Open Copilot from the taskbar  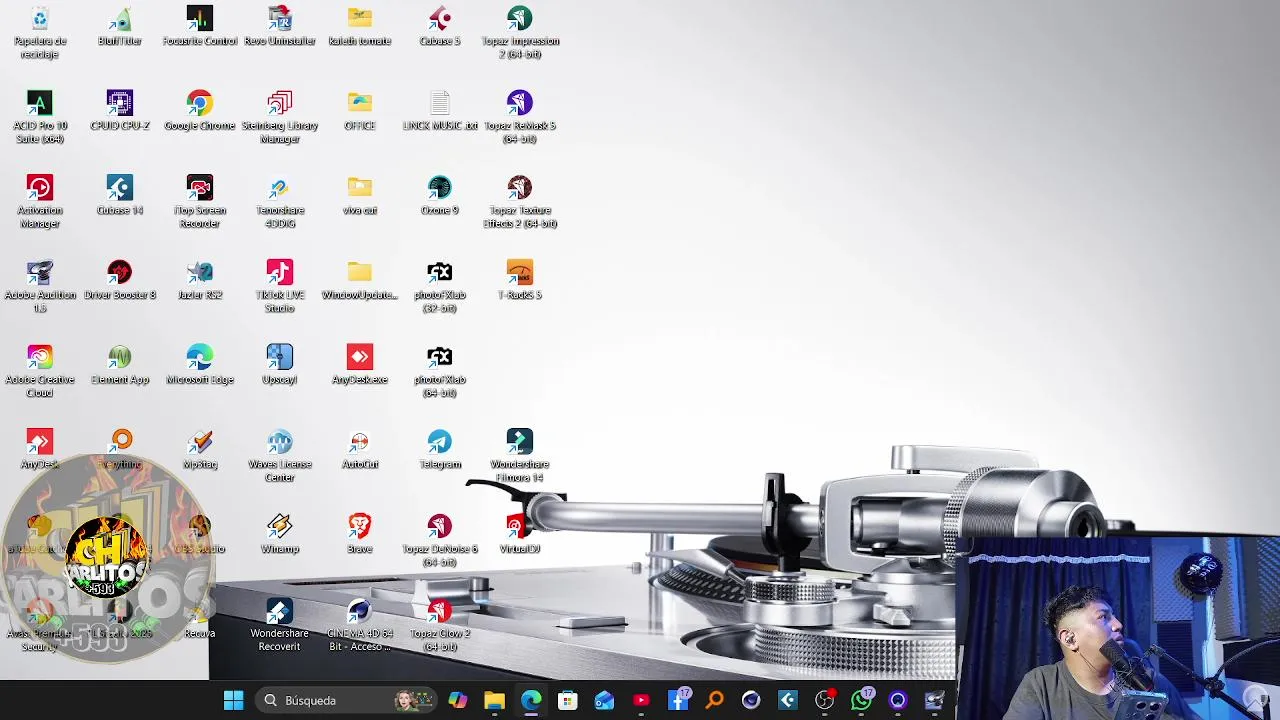pyautogui.click(x=458, y=700)
